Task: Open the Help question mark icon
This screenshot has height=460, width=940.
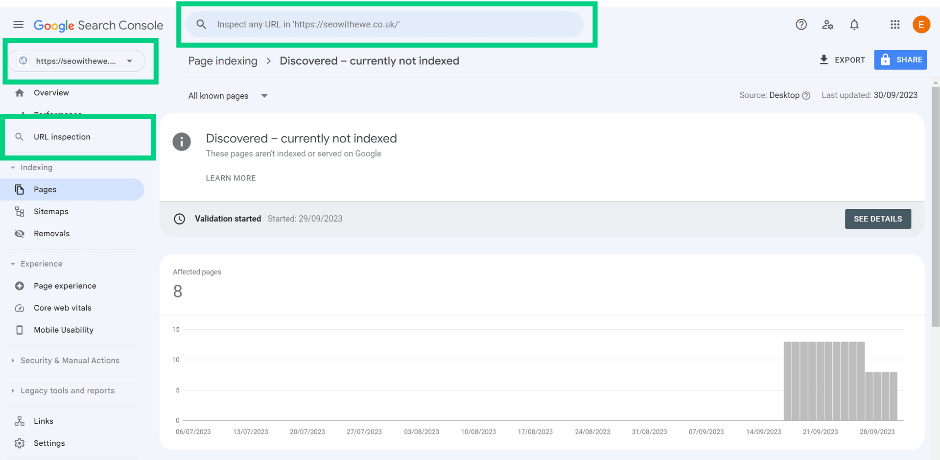Action: [x=801, y=25]
